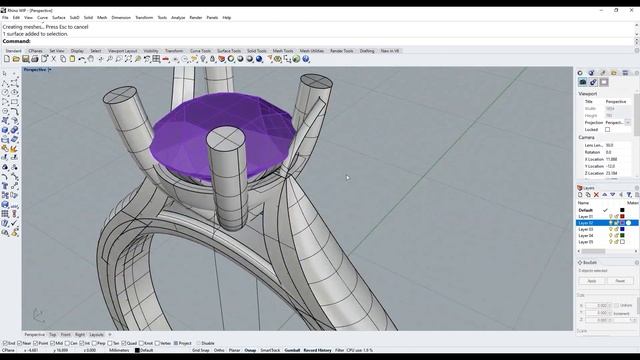Switch to the Top viewport tab
The image size is (640, 360).
coord(53,335)
